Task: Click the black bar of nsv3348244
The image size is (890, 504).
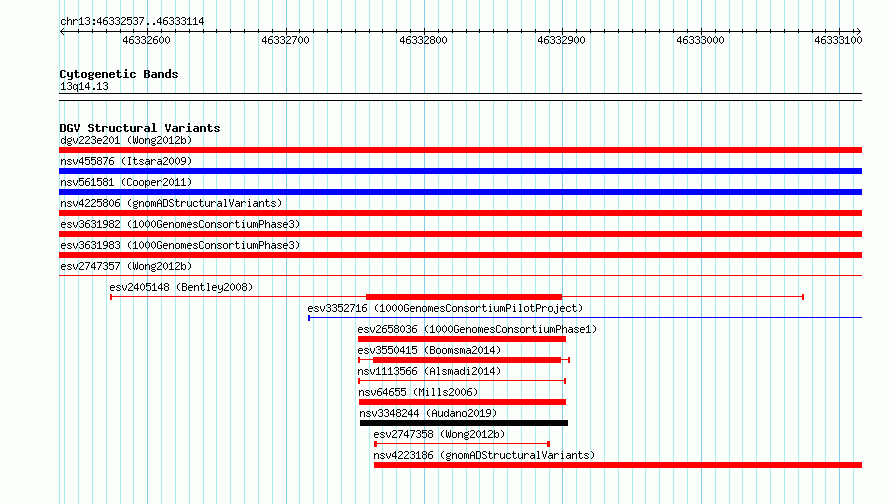Action: coord(464,423)
